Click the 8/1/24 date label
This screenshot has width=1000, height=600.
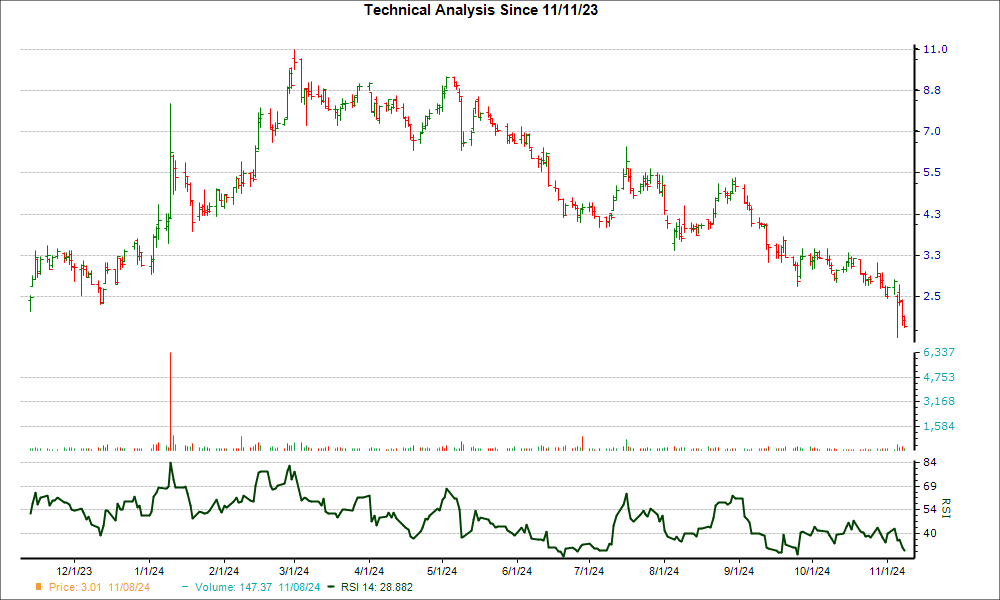[664, 571]
